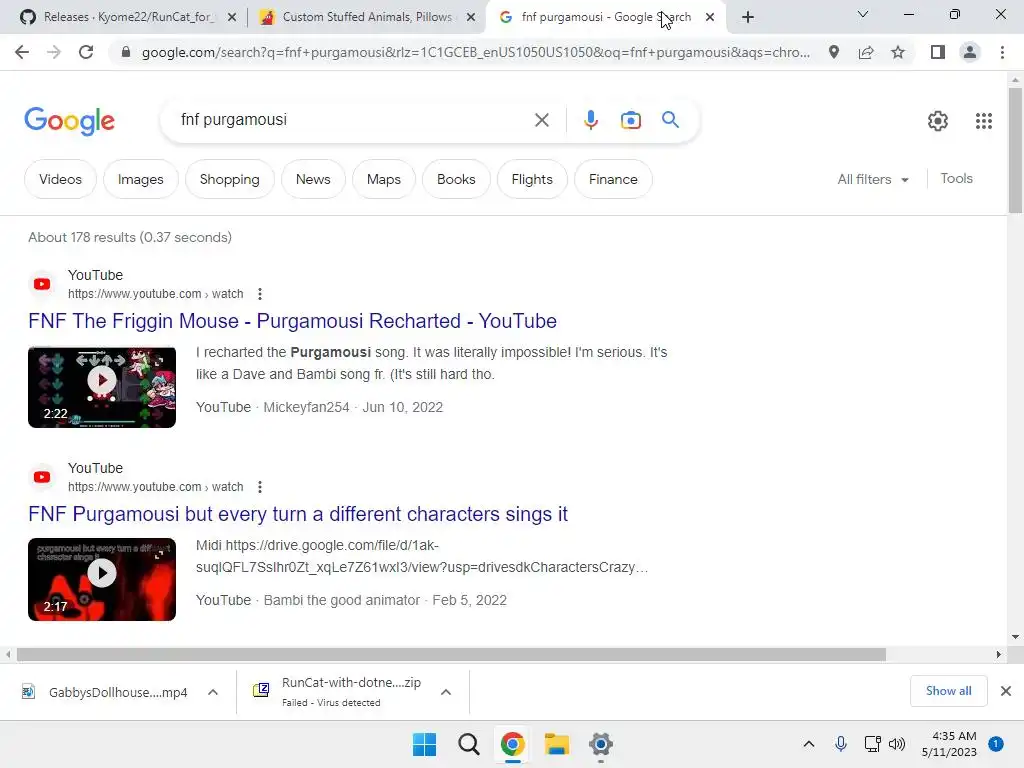This screenshot has width=1024, height=768.
Task: Click the microphone tray icon
Action: [840, 744]
